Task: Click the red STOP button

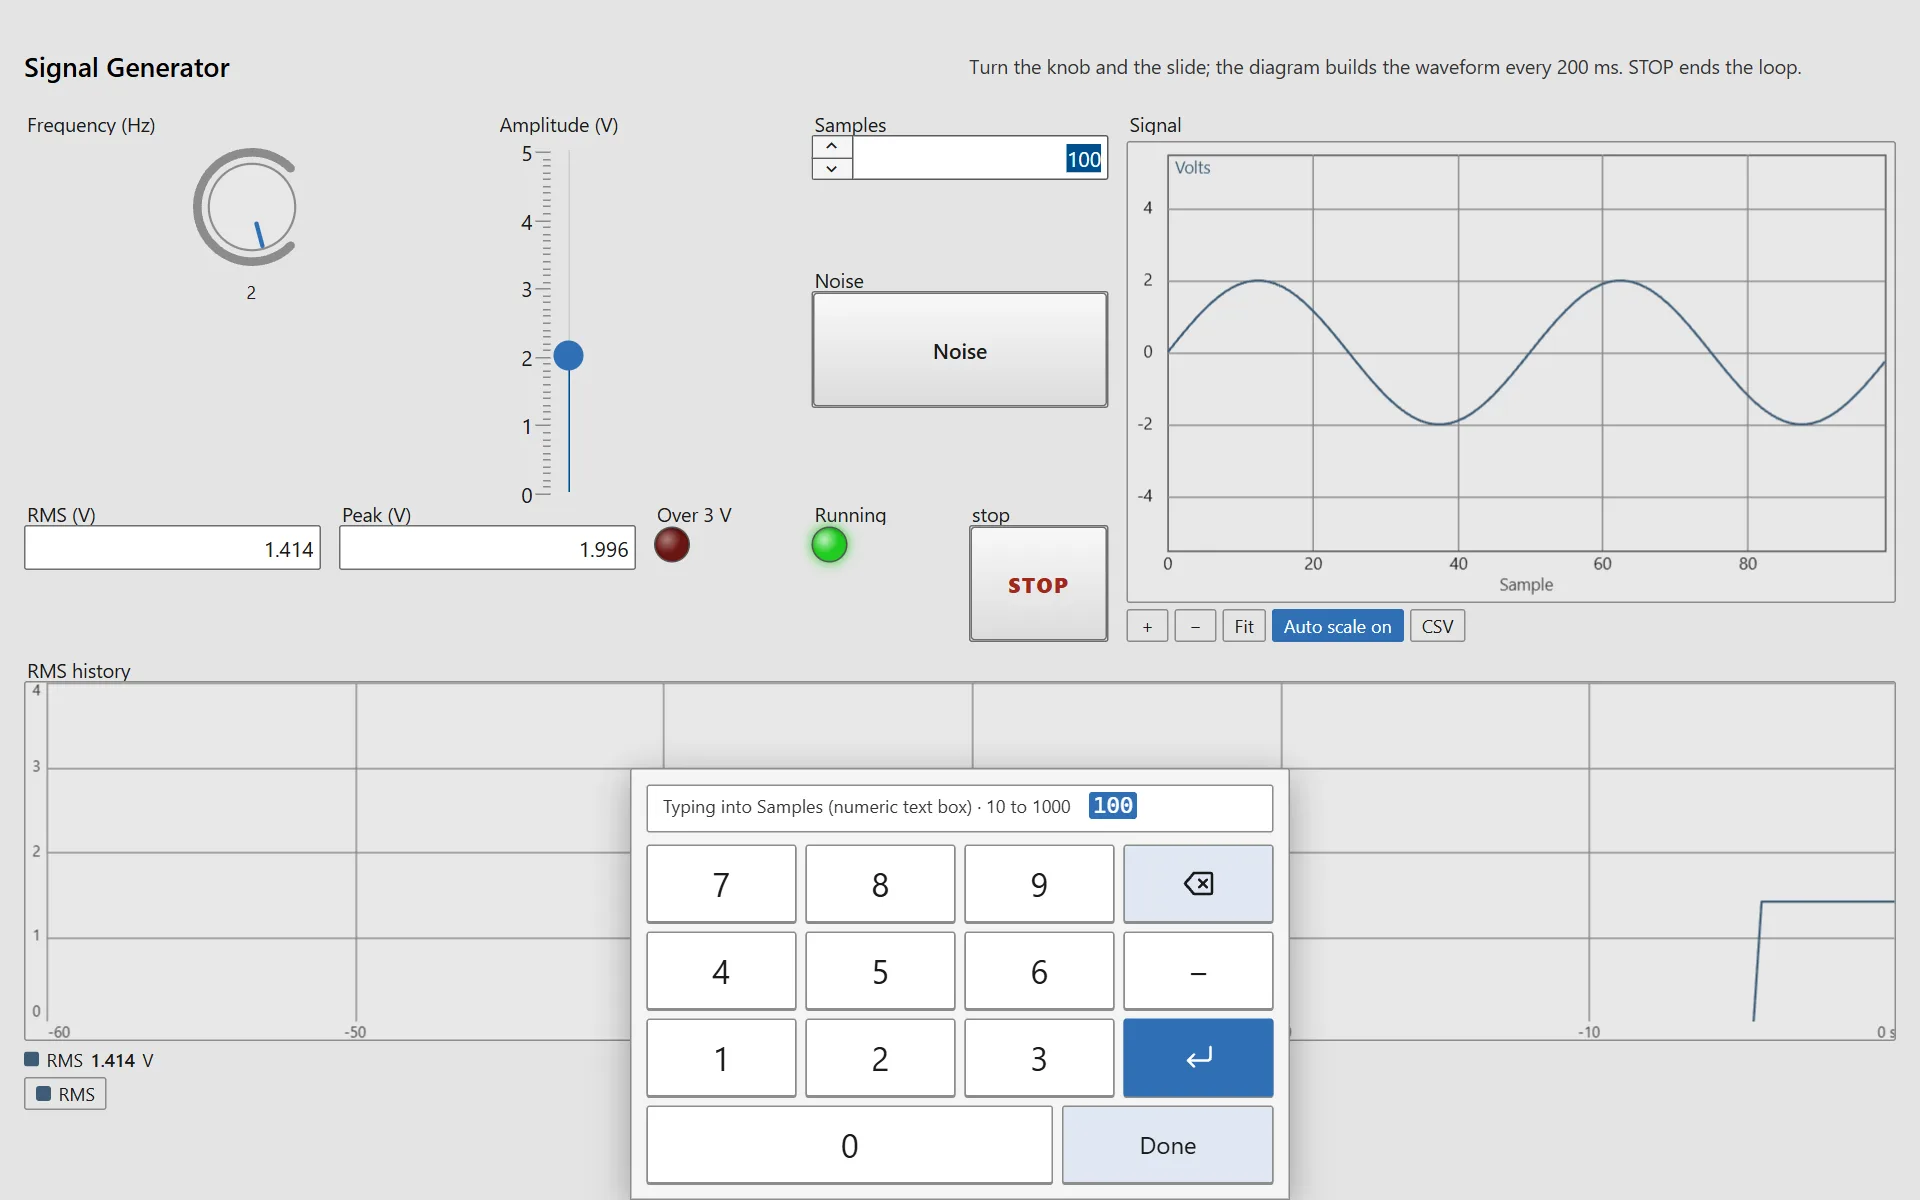Action: [1038, 584]
